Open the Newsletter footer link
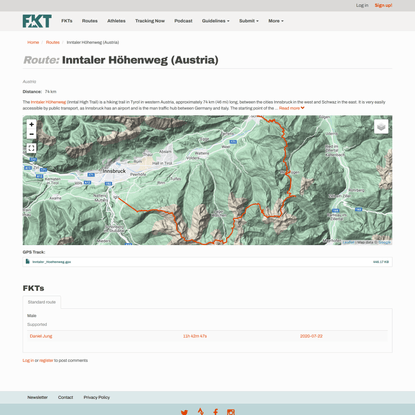This screenshot has width=415, height=415. pos(37,397)
